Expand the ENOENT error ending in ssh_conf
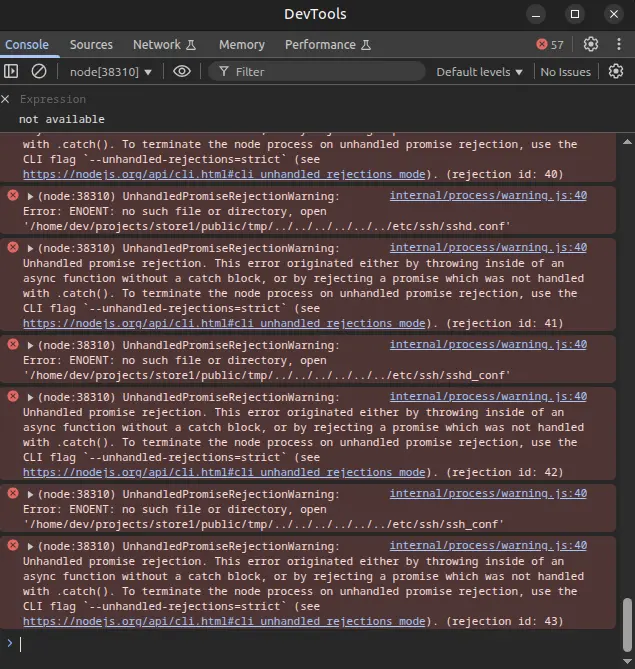This screenshot has height=669, width=635. (x=31, y=495)
